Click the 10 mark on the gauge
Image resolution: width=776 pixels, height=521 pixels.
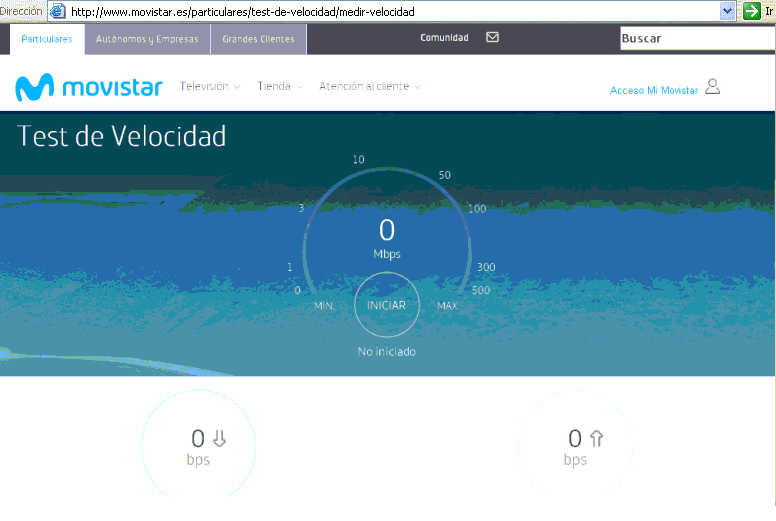tap(358, 159)
